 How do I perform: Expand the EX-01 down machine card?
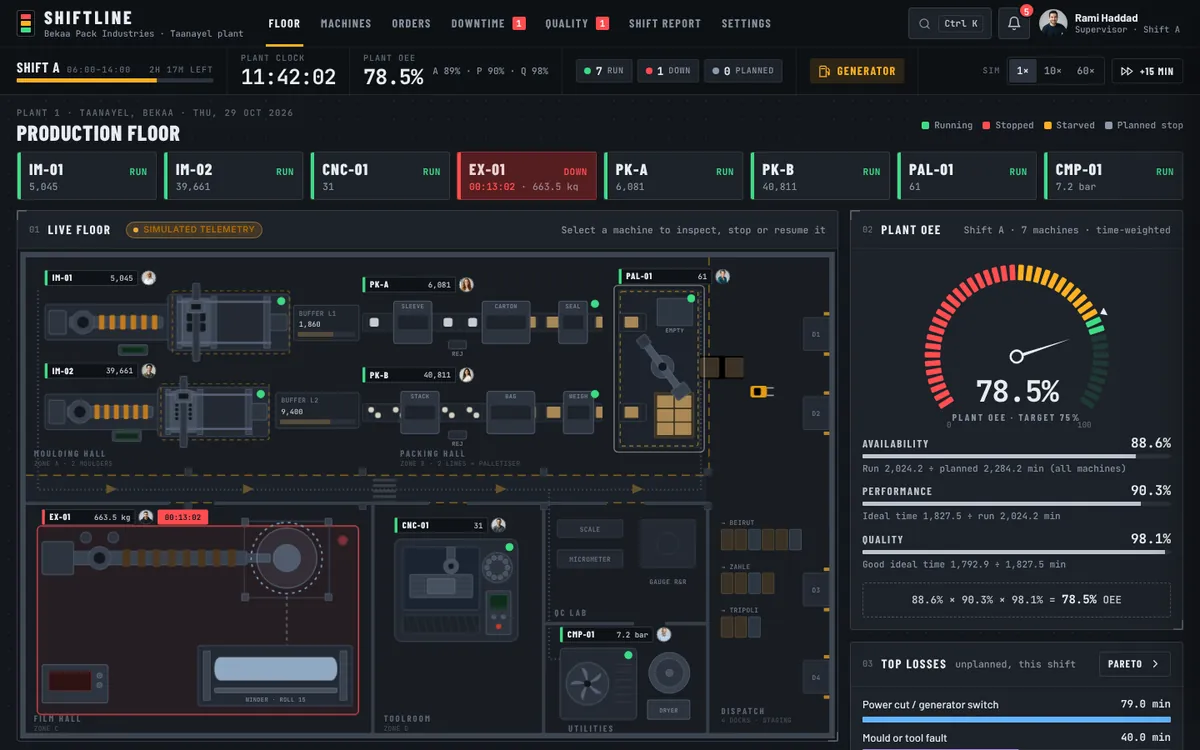click(527, 176)
